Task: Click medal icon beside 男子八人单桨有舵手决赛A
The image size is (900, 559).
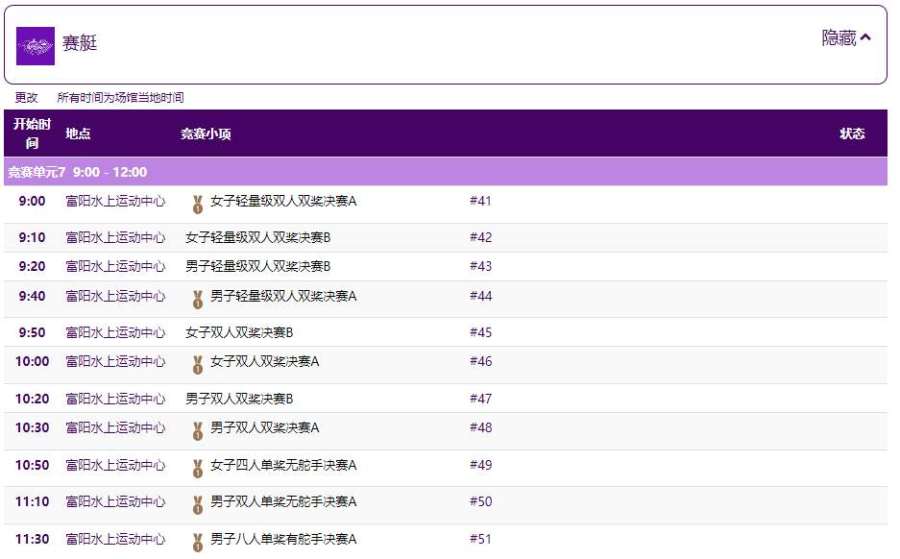Action: pyautogui.click(x=198, y=542)
